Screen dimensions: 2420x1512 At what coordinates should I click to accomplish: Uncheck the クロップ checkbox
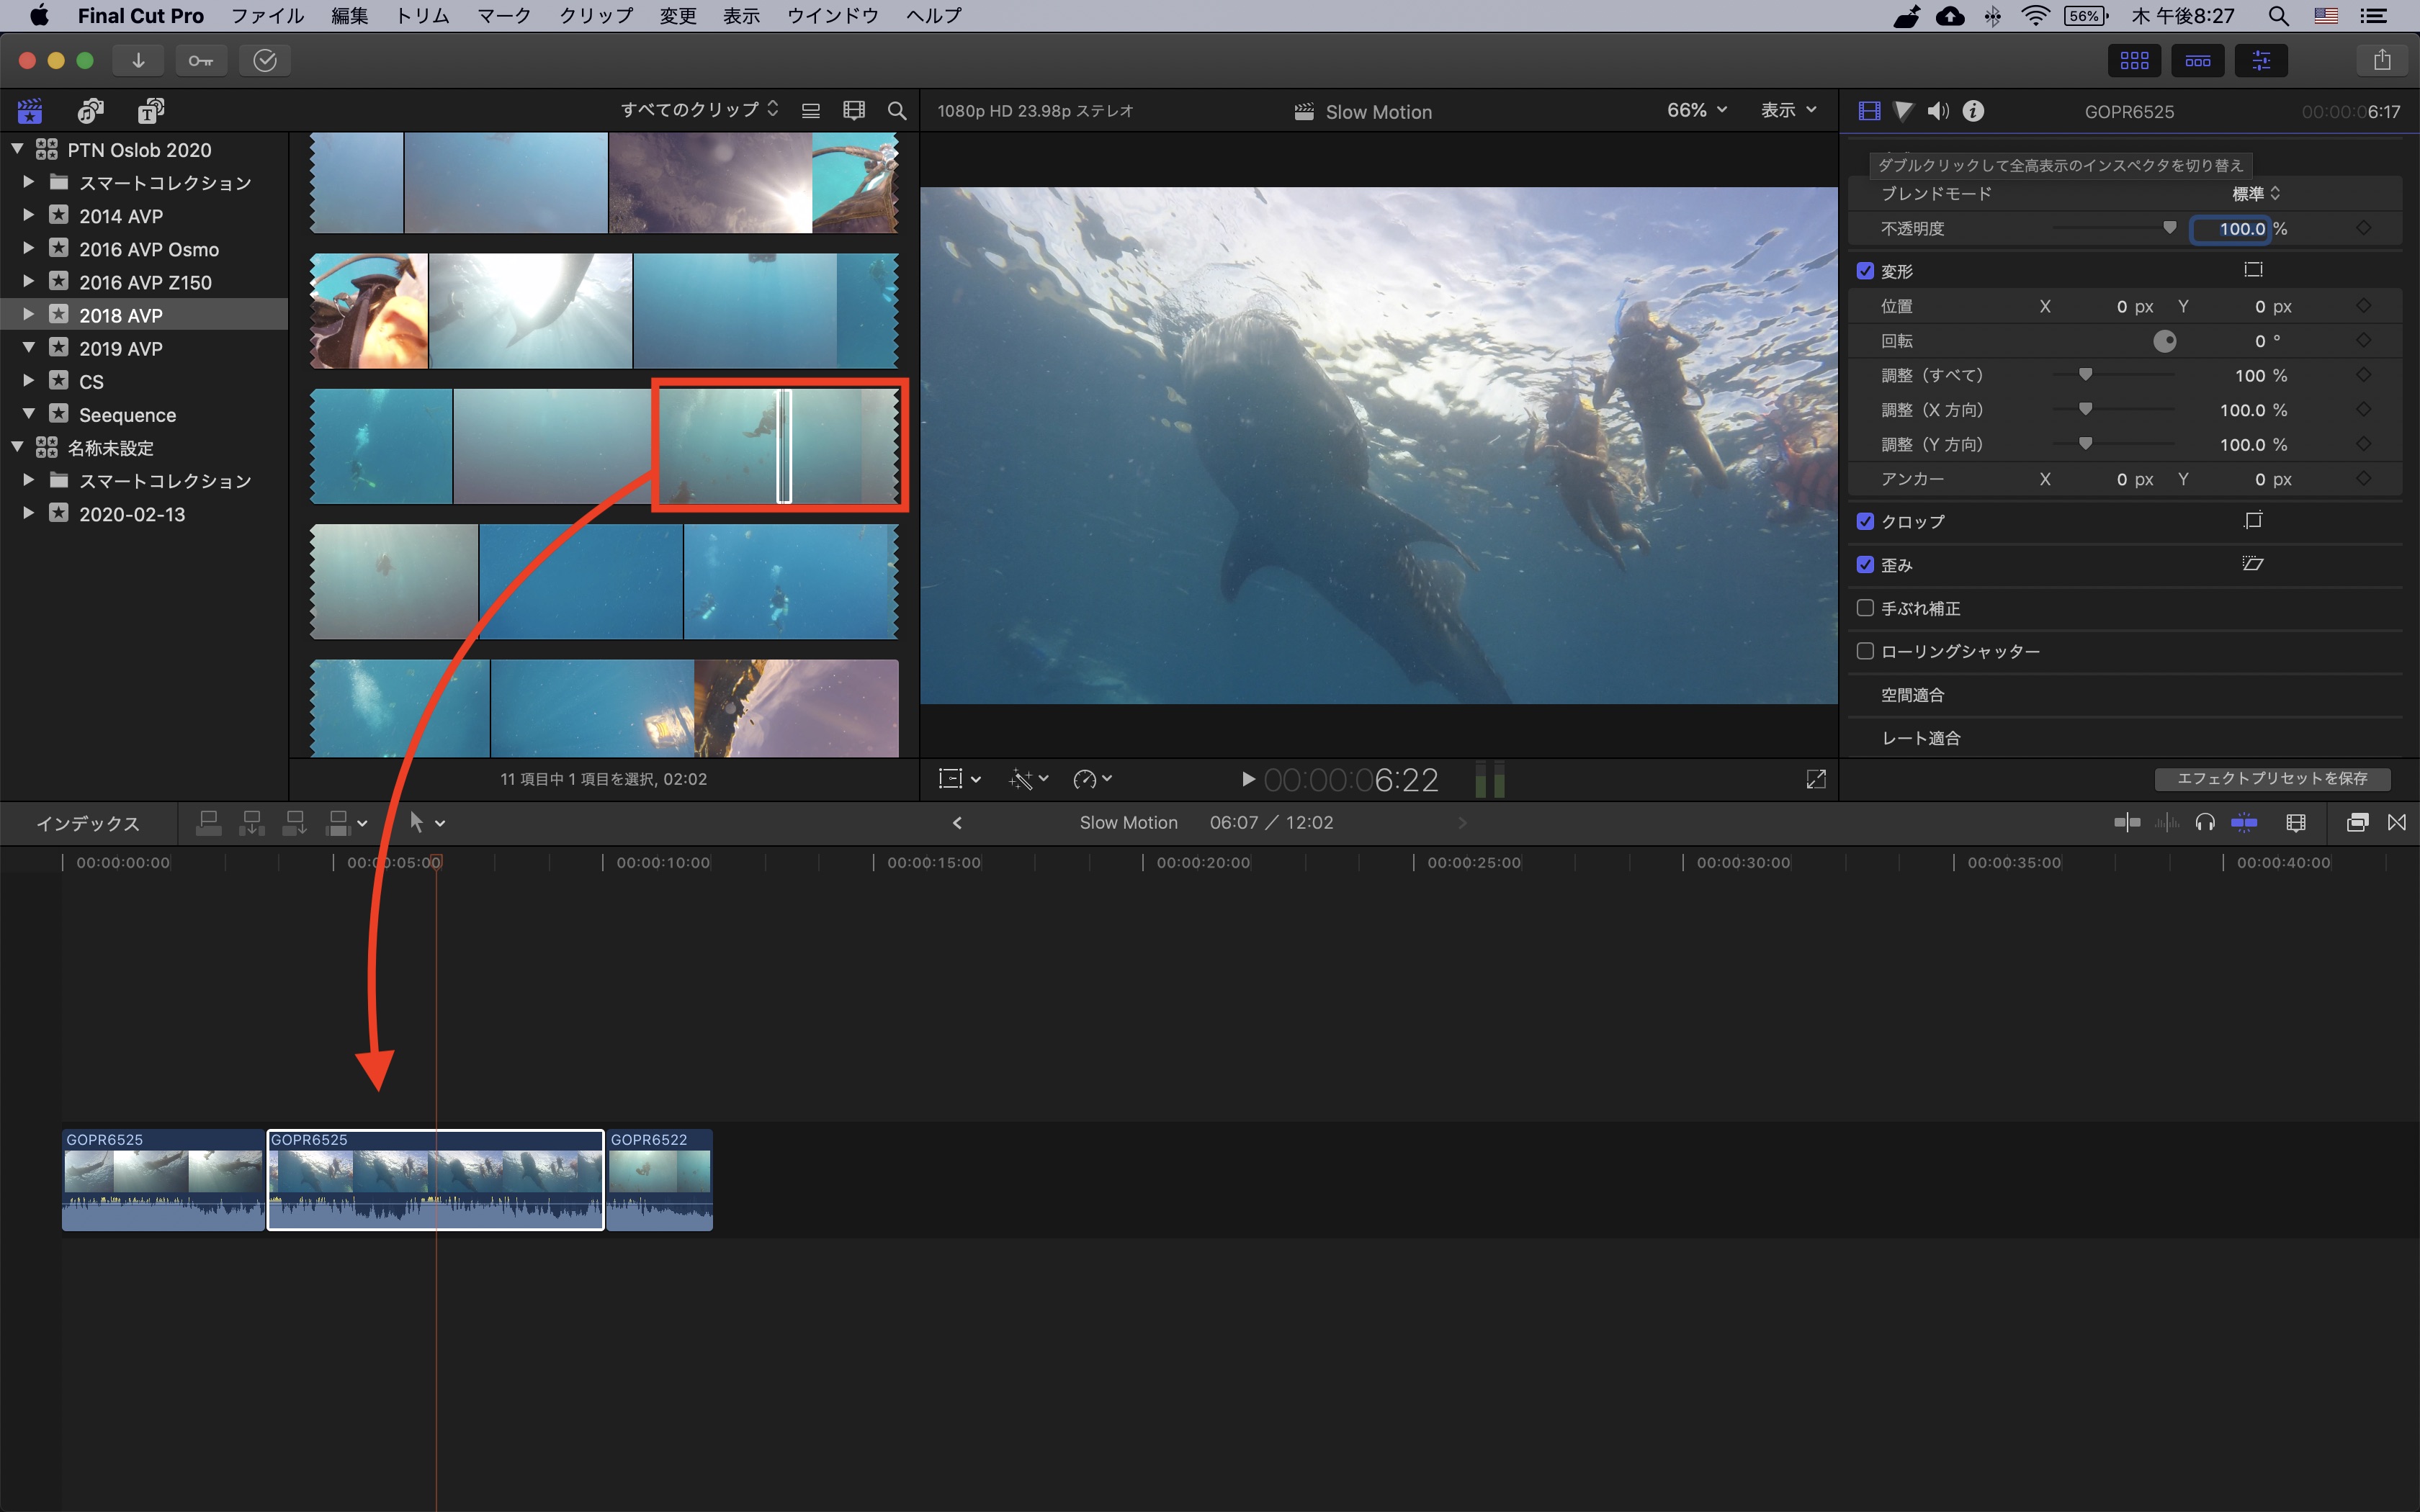point(1865,521)
